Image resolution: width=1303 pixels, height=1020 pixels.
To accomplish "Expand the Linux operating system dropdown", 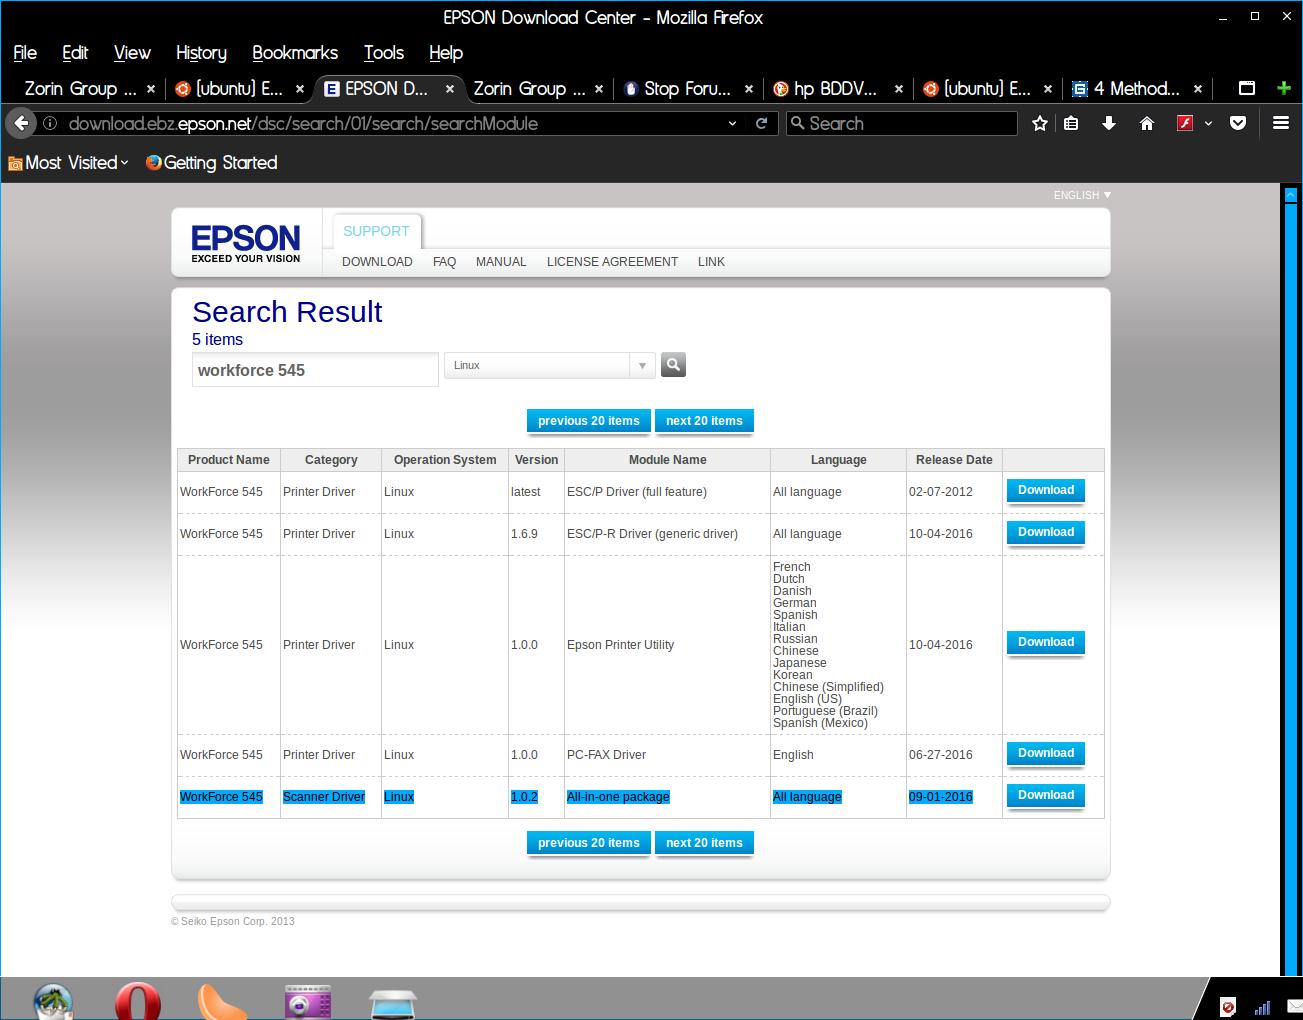I will point(642,366).
